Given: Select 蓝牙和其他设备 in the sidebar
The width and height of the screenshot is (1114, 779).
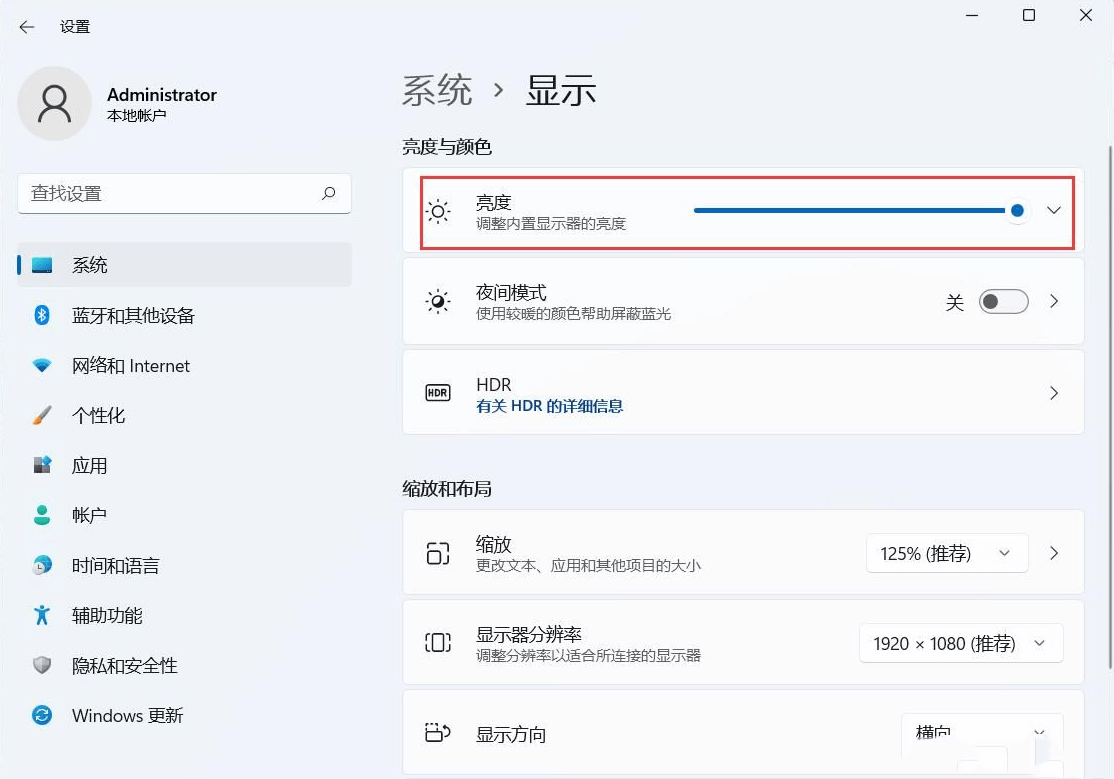Looking at the screenshot, I should 130,315.
